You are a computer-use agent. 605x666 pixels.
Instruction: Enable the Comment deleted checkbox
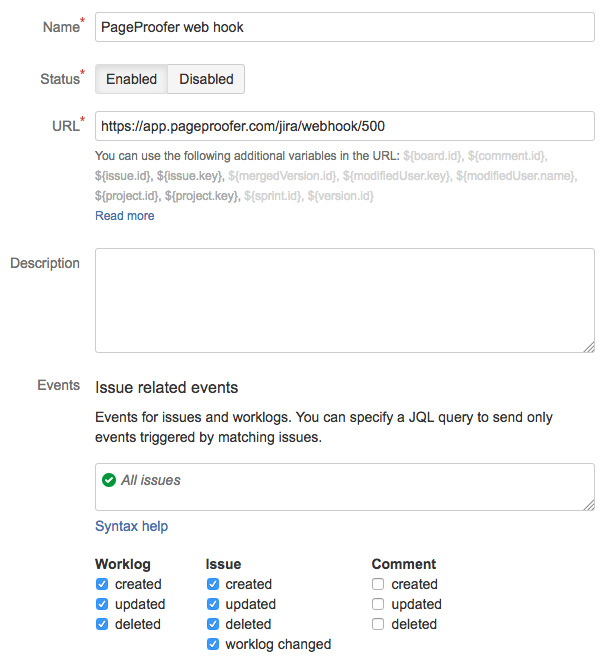(378, 624)
